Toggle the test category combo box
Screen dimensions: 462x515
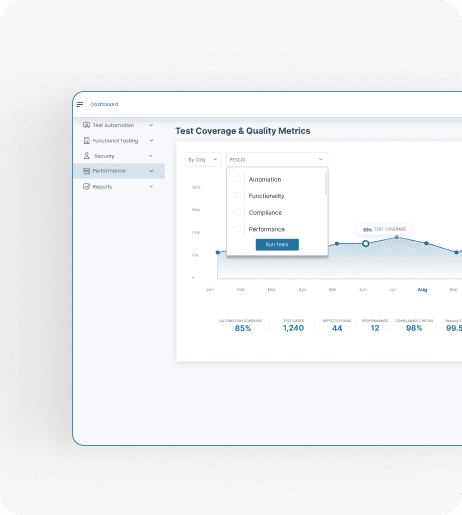tap(277, 160)
